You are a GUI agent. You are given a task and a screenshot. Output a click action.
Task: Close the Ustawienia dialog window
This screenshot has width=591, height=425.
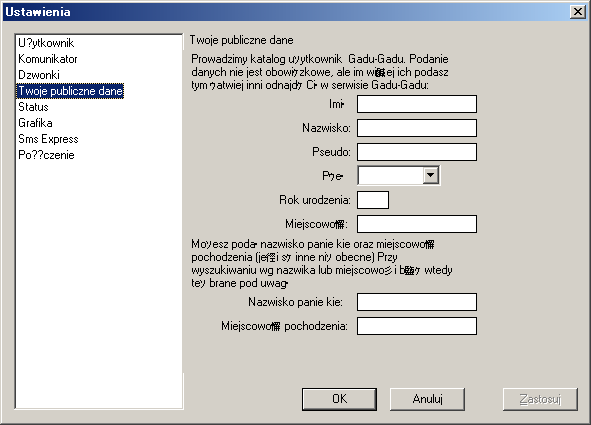click(578, 12)
